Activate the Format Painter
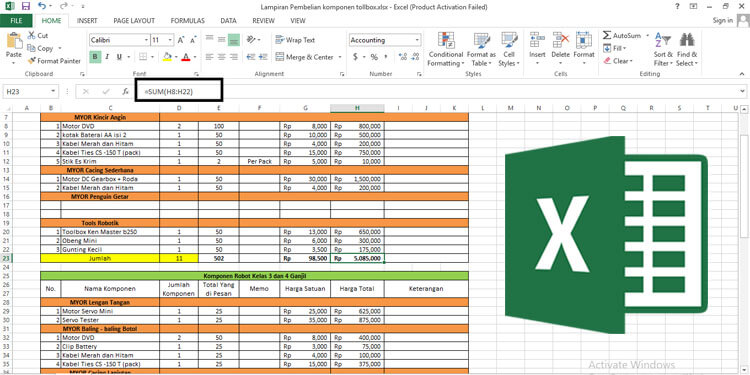Viewport: 750px width, 375px height. [x=54, y=61]
